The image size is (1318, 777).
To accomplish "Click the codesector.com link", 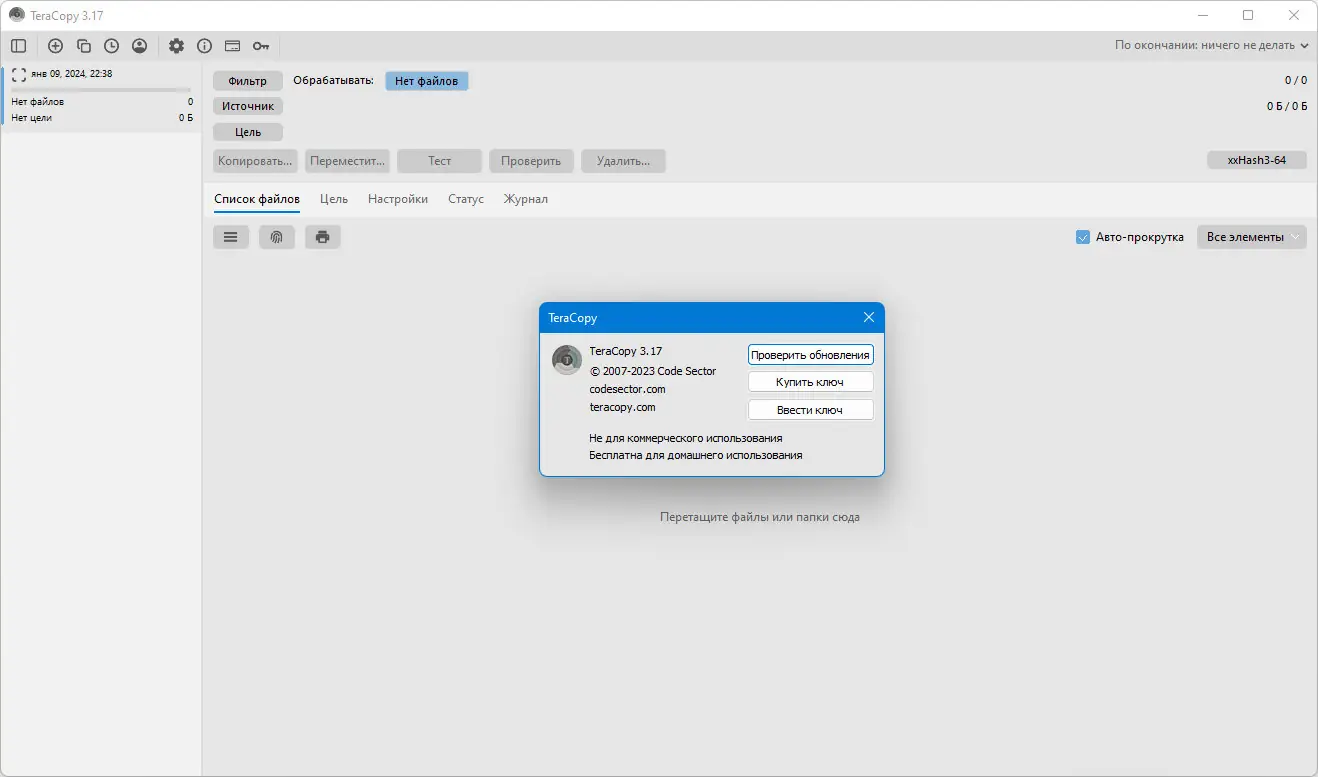I will [628, 389].
